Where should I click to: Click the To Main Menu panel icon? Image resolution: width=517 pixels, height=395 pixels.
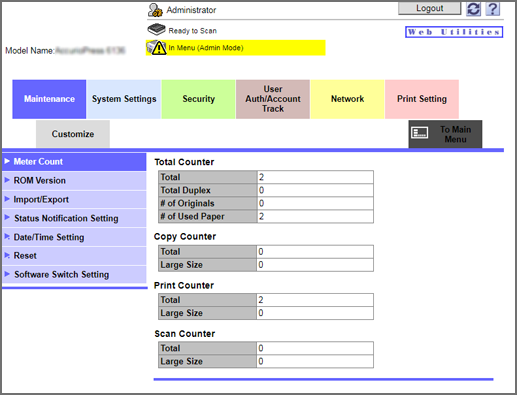(x=420, y=133)
